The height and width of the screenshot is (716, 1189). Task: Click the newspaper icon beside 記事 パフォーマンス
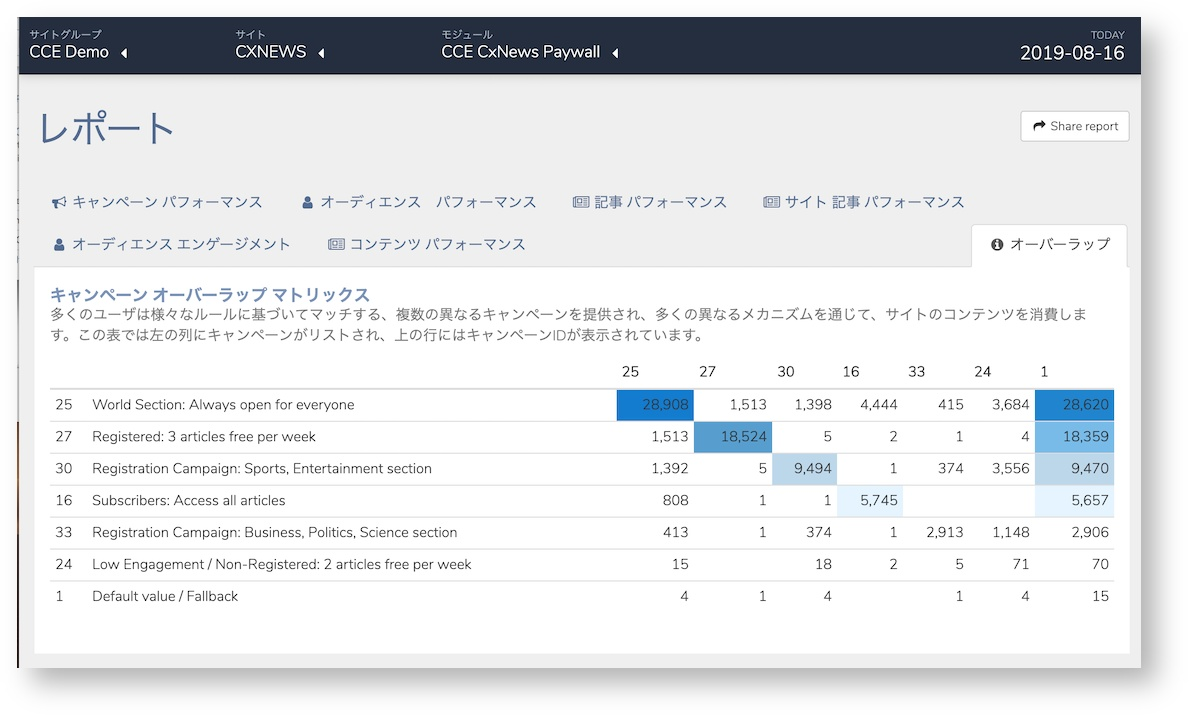[581, 203]
